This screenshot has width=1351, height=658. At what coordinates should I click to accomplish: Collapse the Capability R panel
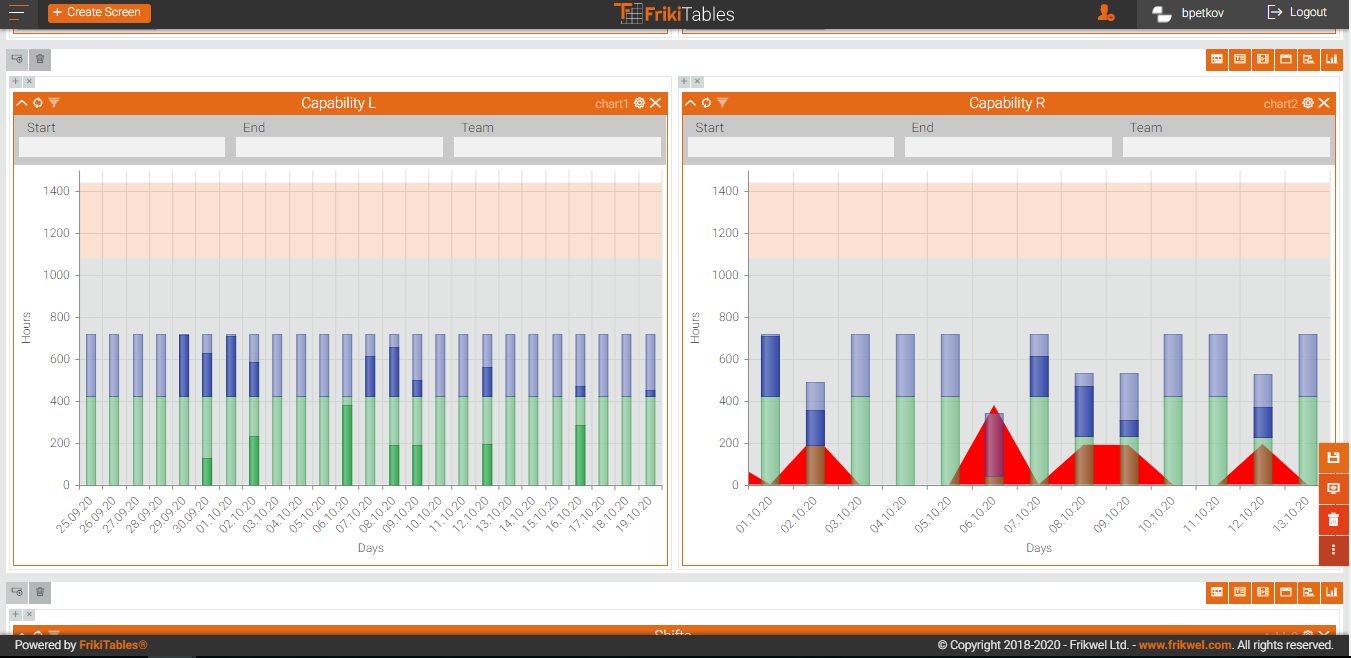[x=690, y=103]
